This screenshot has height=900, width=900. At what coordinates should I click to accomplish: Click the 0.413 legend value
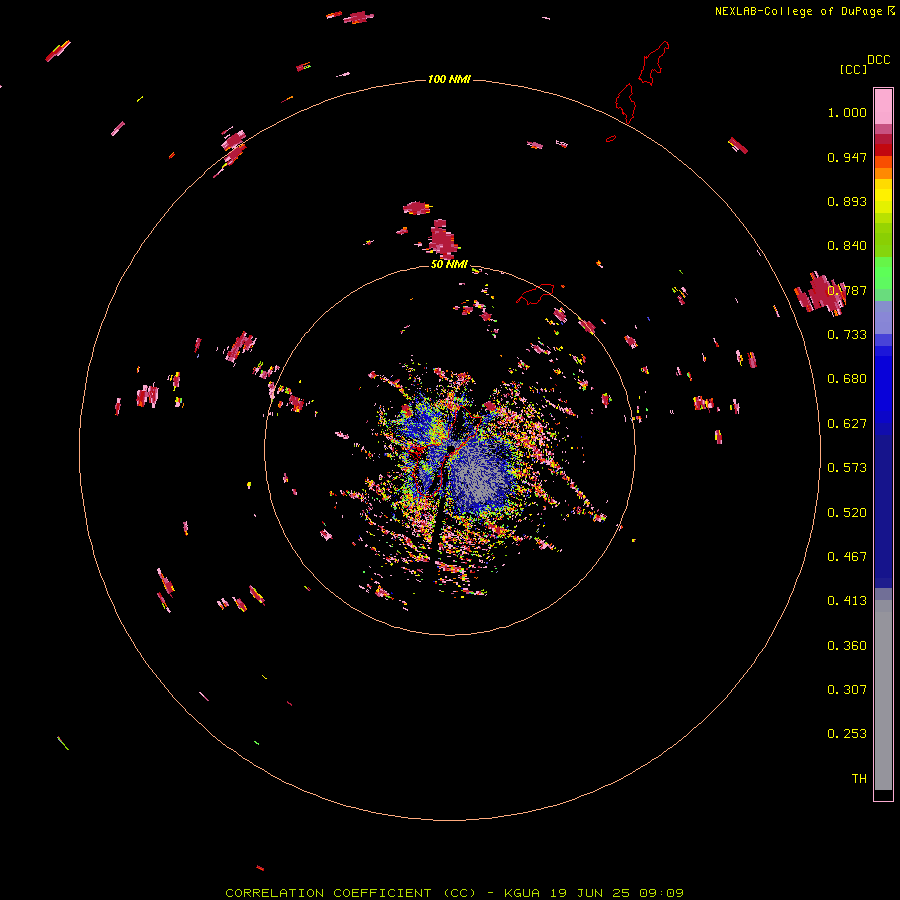[847, 601]
